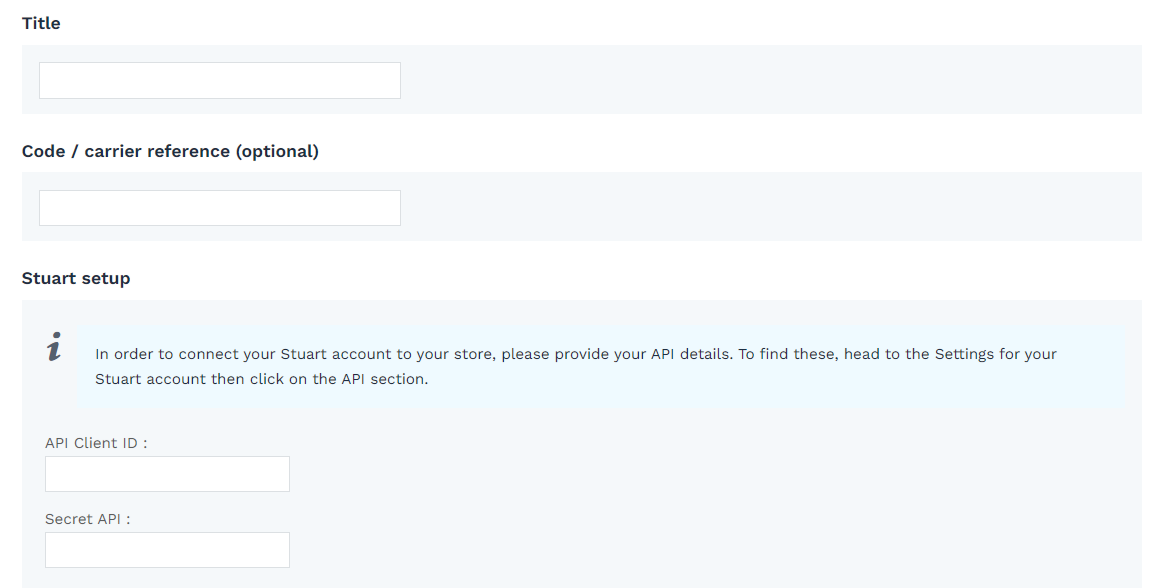This screenshot has width=1162, height=588.
Task: Click the Title input field
Action: pos(219,80)
